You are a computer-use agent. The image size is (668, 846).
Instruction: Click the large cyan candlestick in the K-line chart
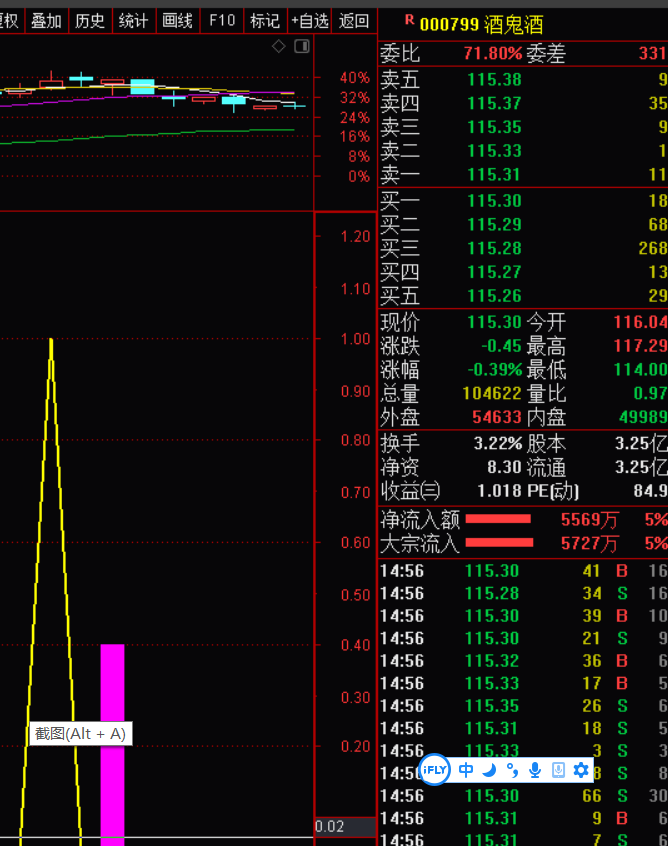pyautogui.click(x=142, y=86)
